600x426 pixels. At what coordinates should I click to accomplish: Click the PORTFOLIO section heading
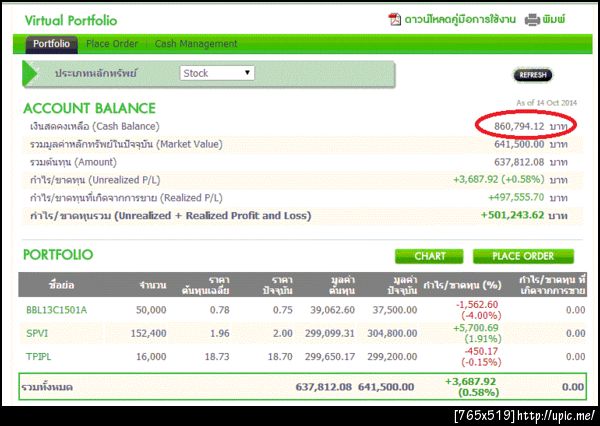(58, 255)
